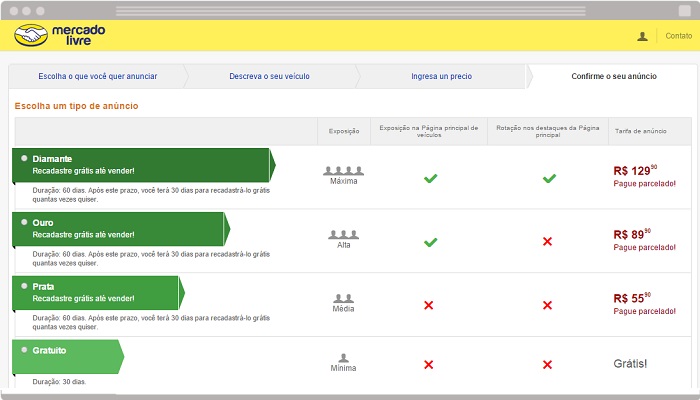700x400 pixels.
Task: Click the Diamante green plan banner
Action: pyautogui.click(x=144, y=165)
